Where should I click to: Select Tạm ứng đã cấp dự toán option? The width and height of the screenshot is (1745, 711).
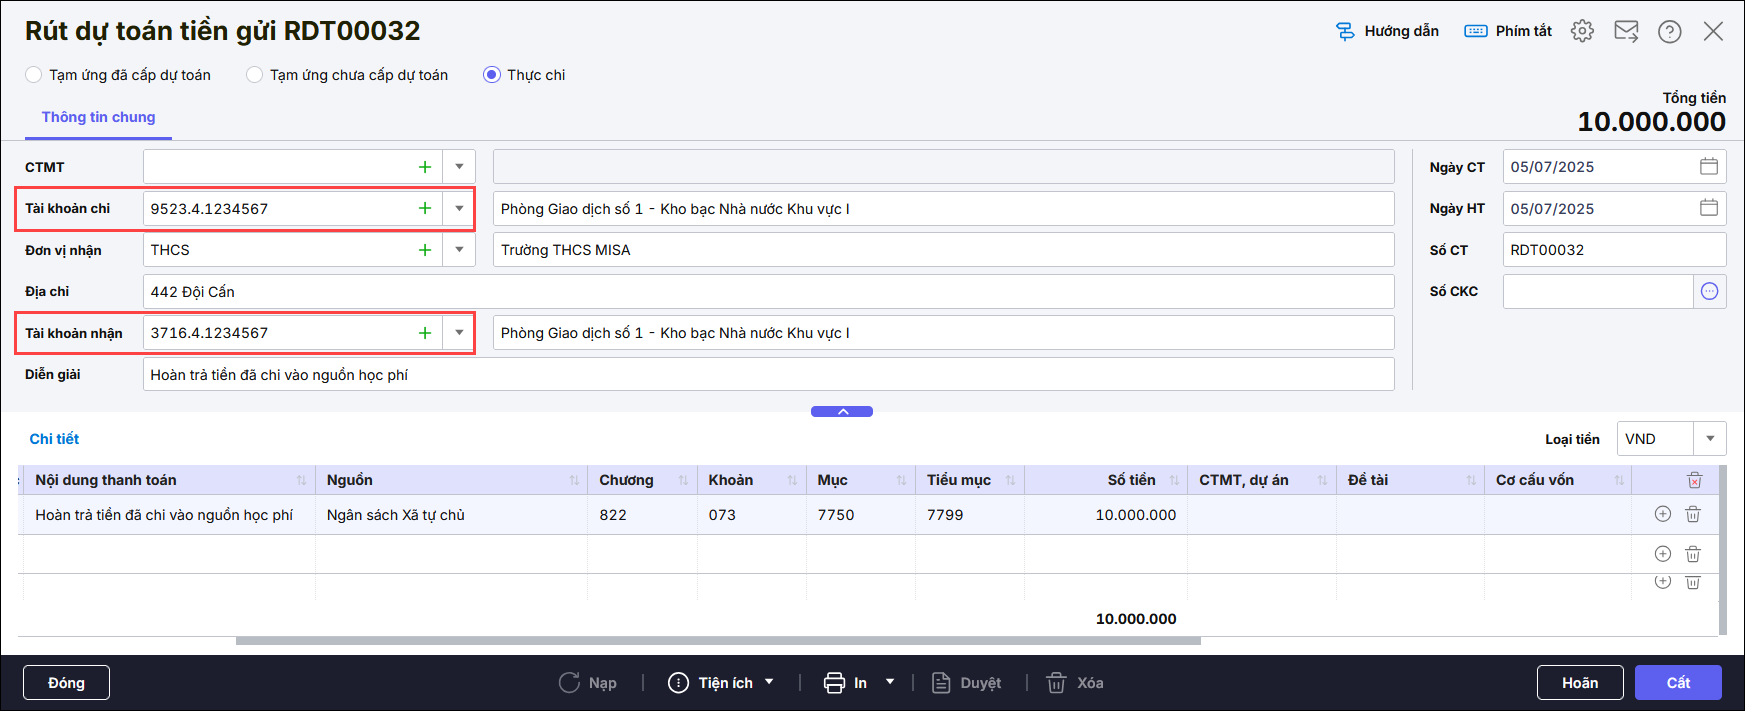[34, 75]
